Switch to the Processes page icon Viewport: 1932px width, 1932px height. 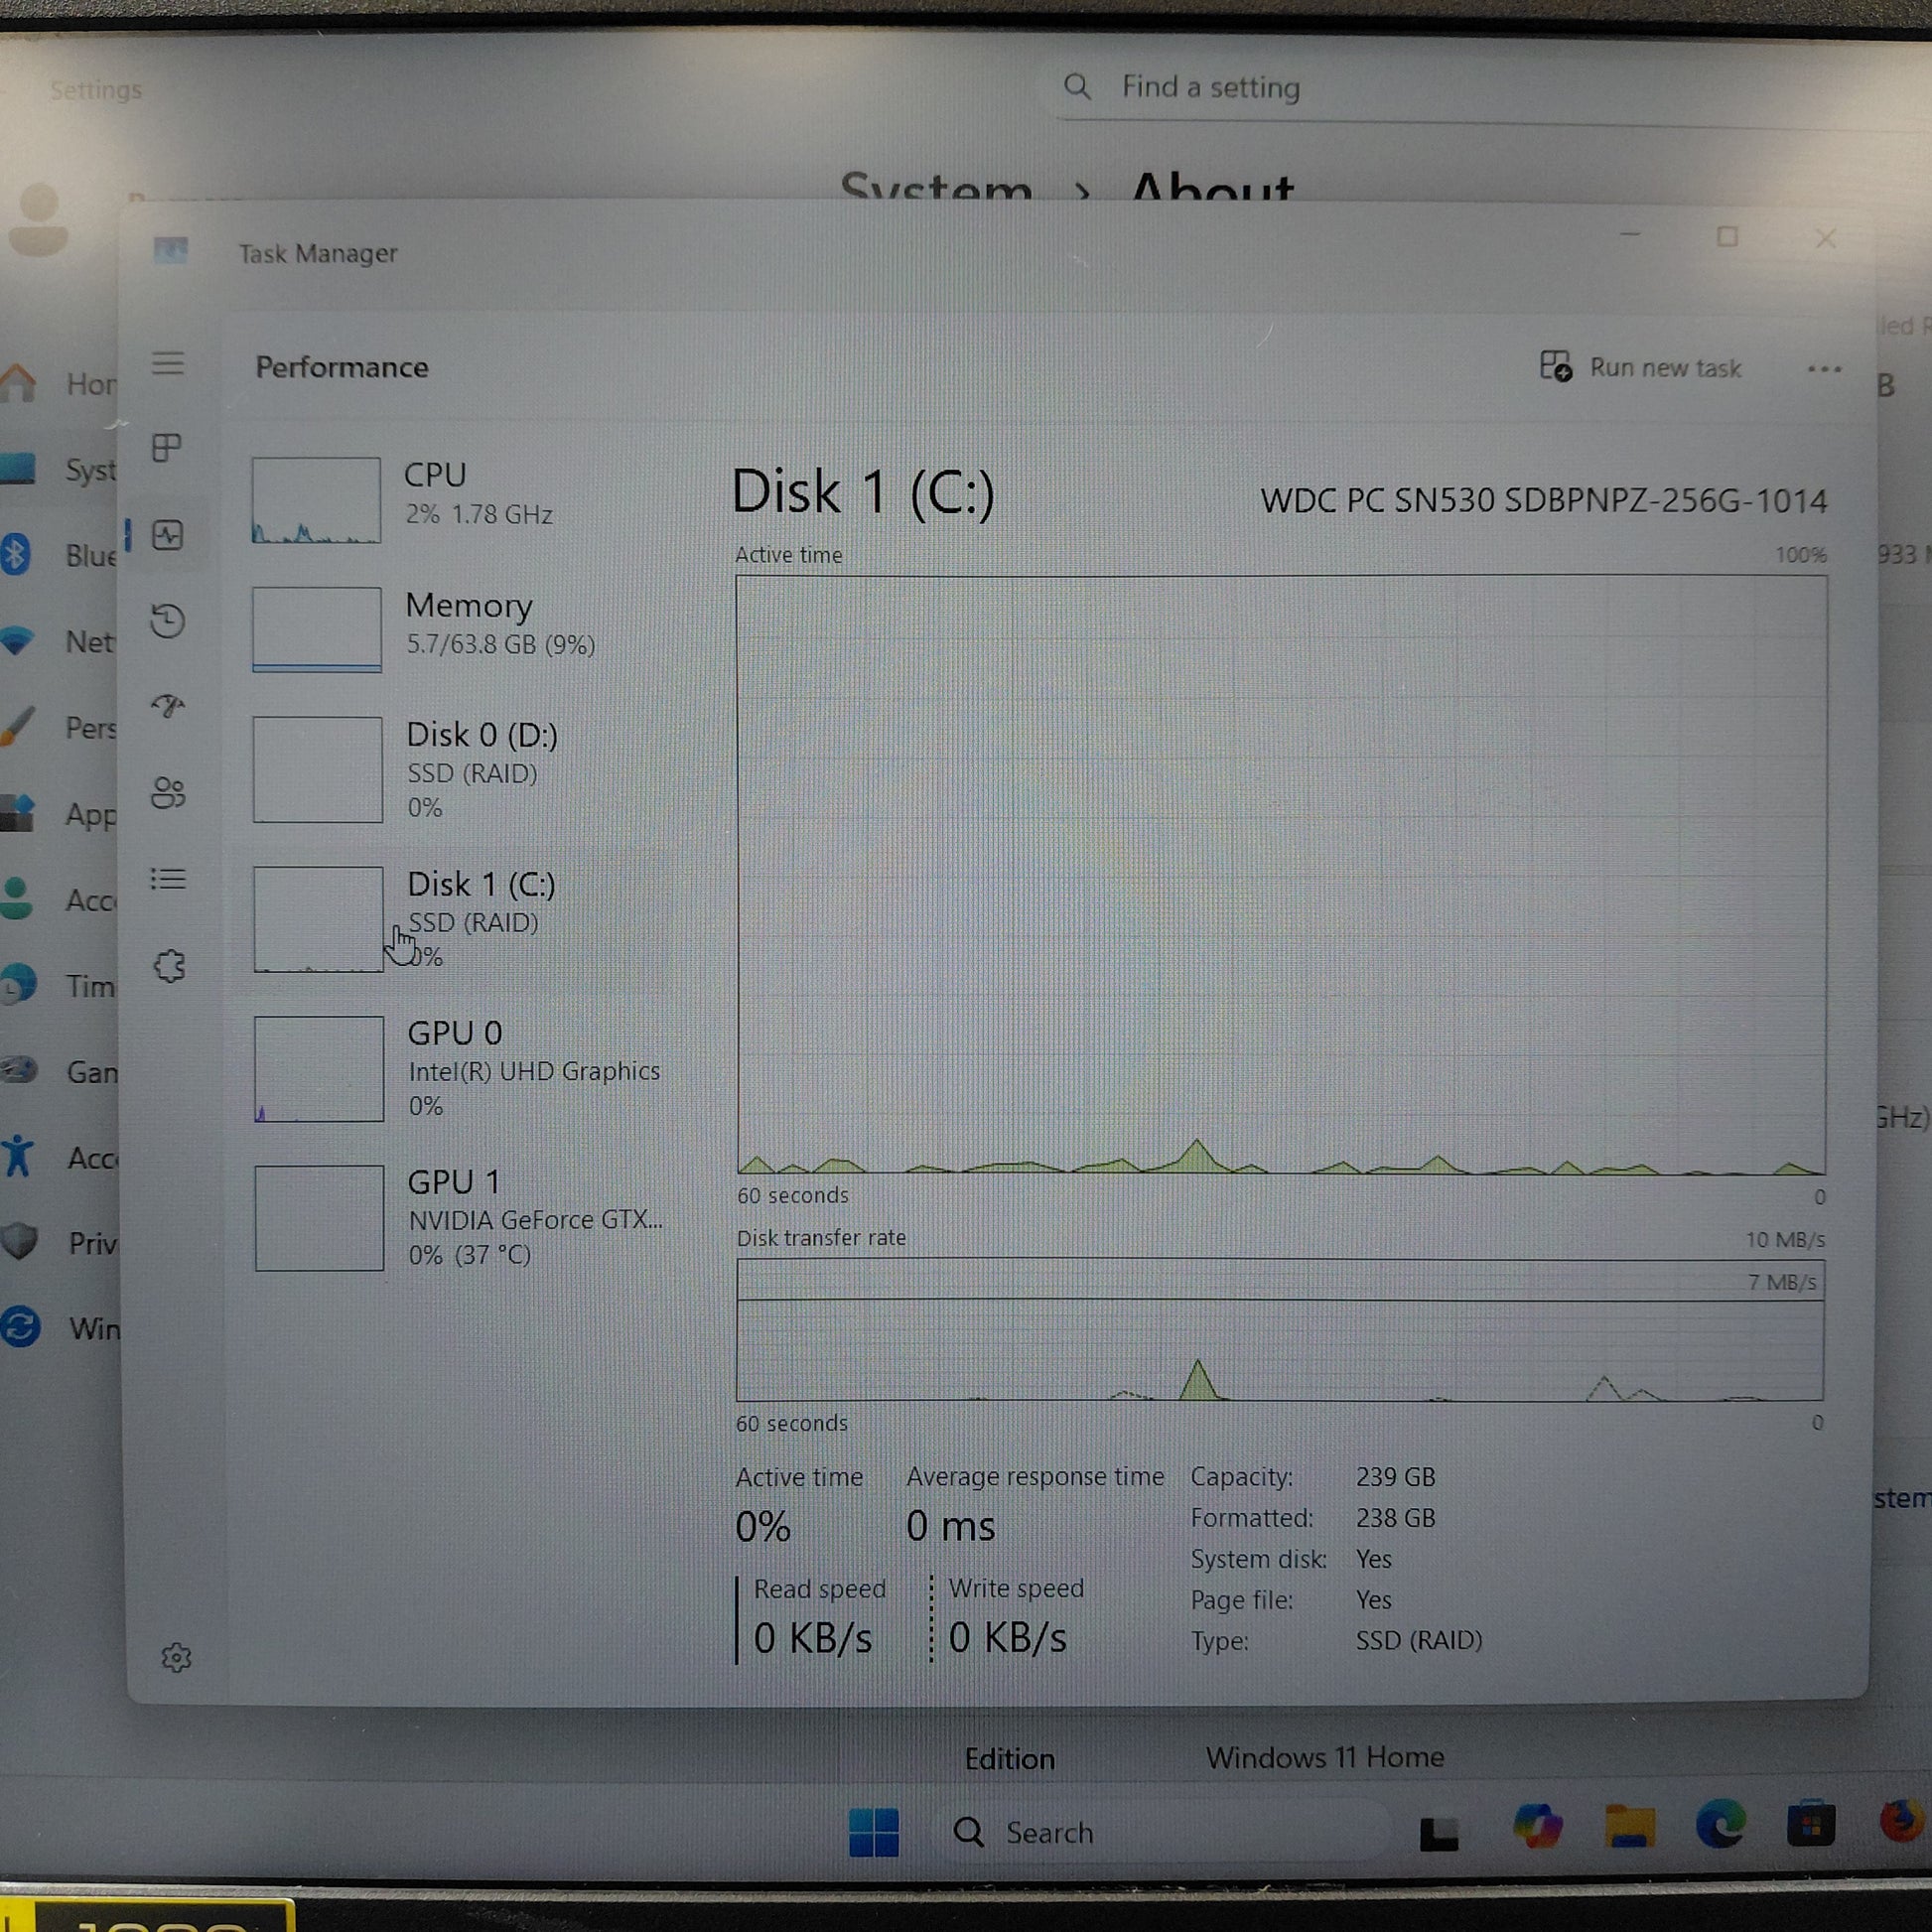pyautogui.click(x=167, y=447)
